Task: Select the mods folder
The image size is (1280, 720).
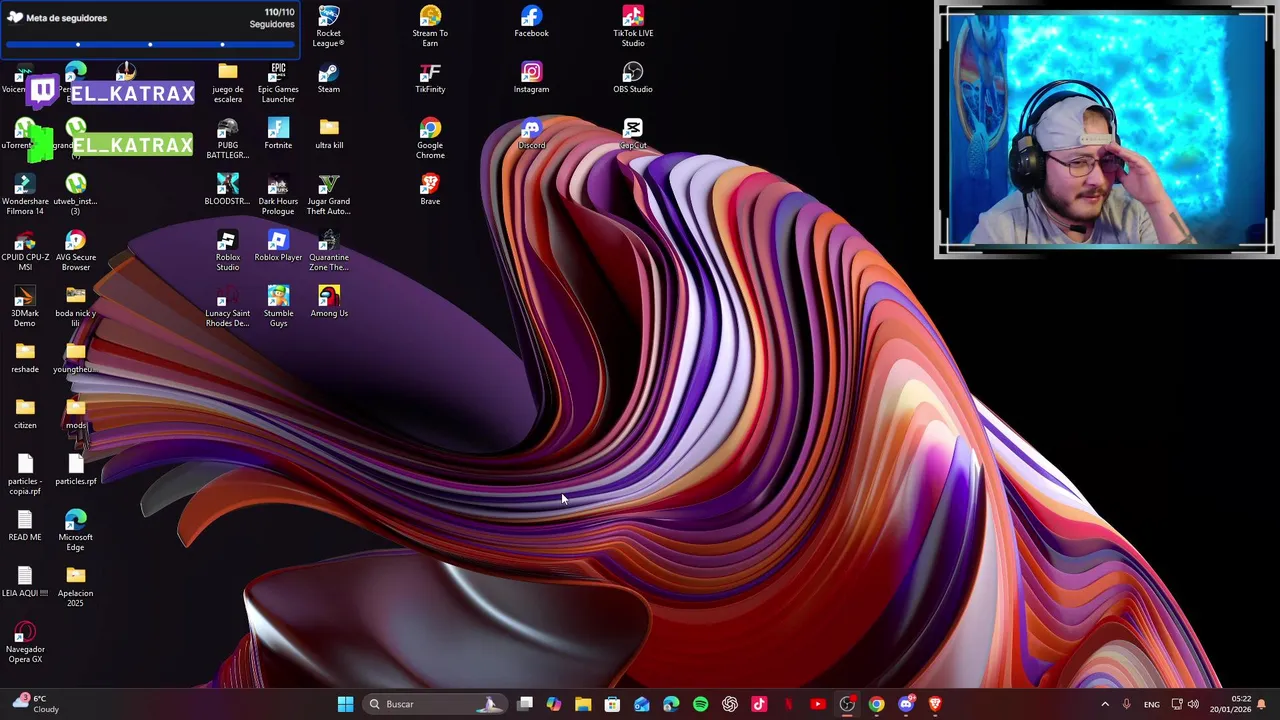Action: 76,414
